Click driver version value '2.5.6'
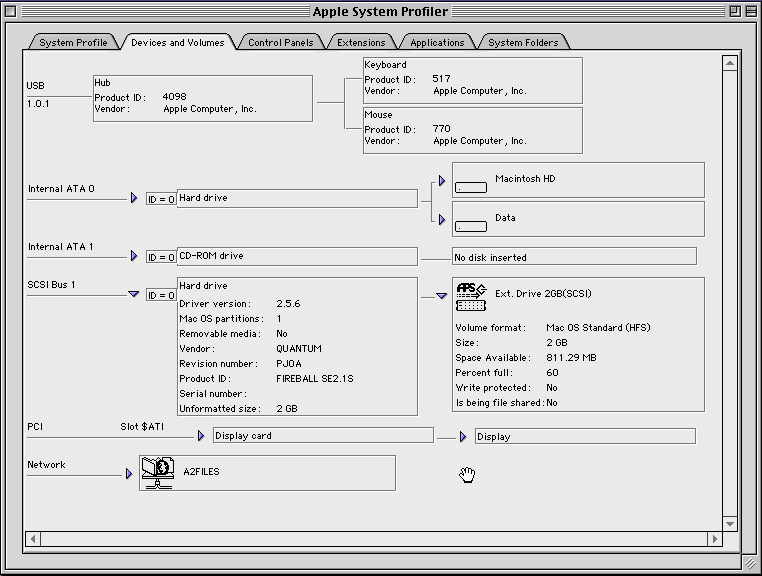This screenshot has height=576, width=762. (x=288, y=303)
